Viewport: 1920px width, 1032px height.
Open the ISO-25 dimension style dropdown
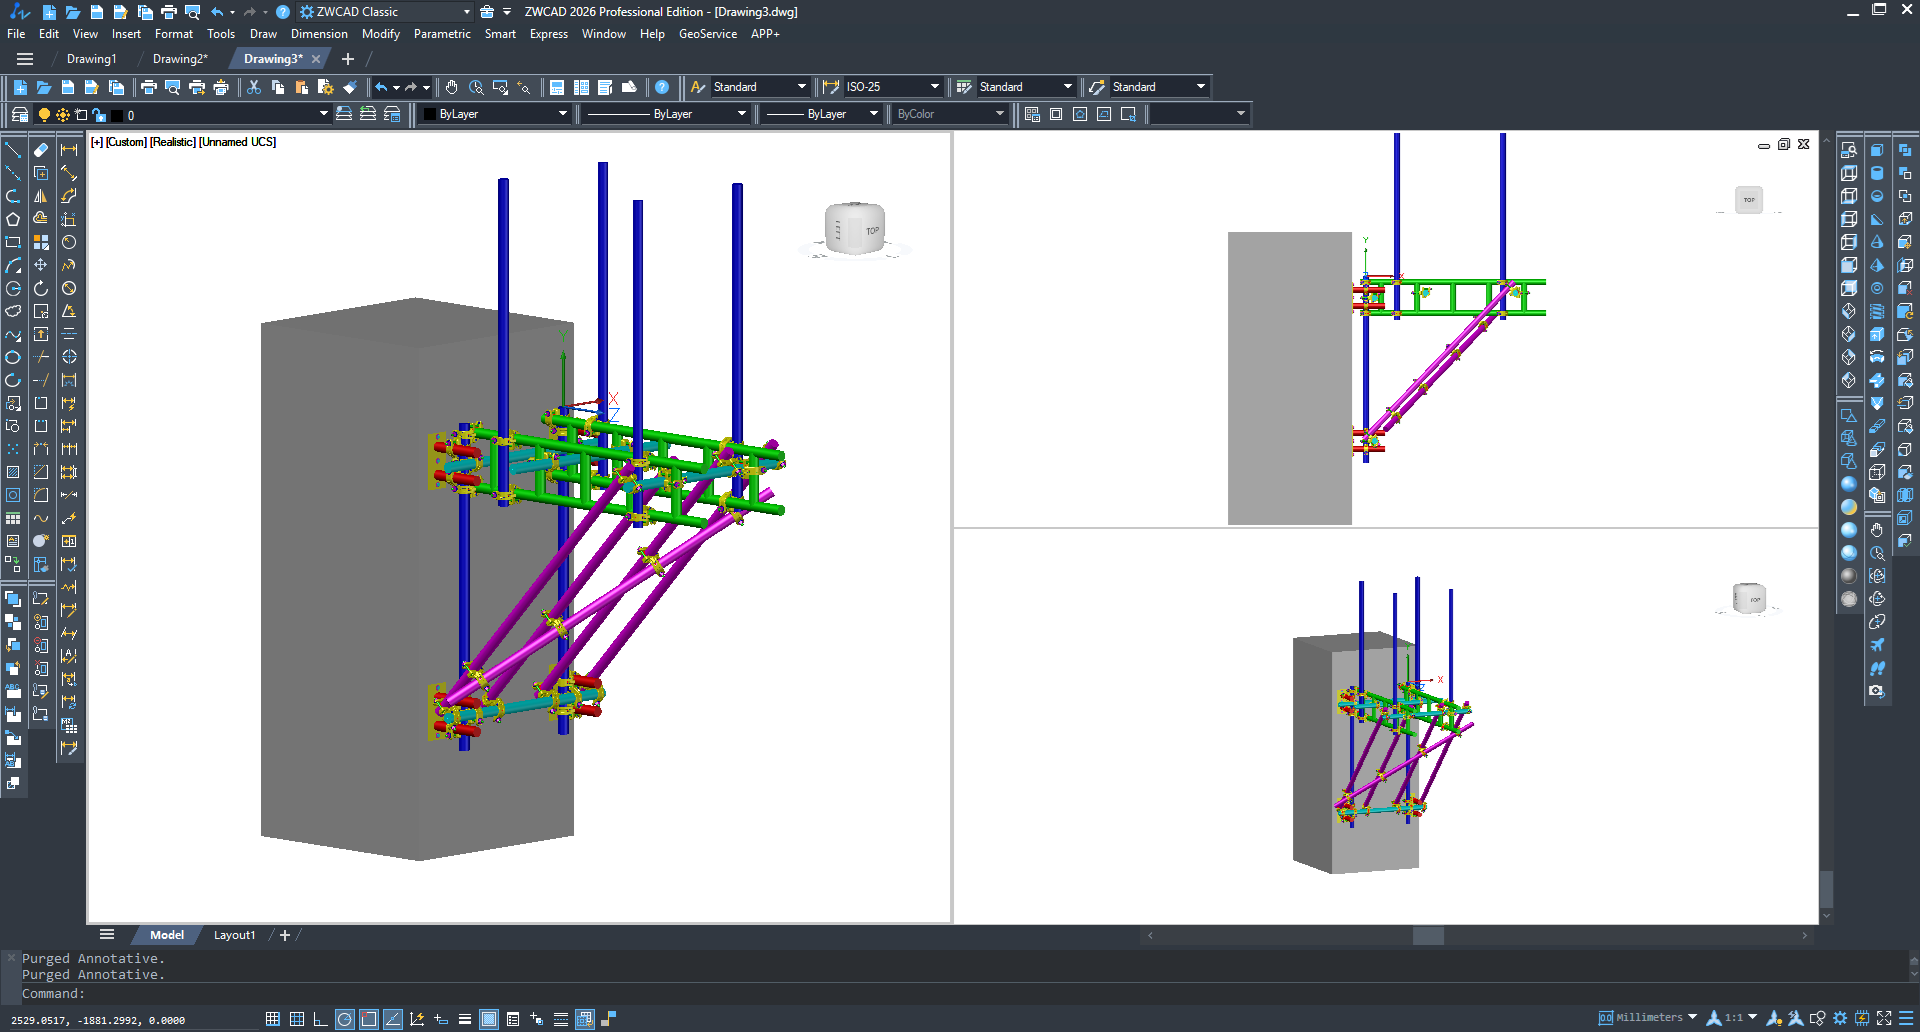coord(934,87)
